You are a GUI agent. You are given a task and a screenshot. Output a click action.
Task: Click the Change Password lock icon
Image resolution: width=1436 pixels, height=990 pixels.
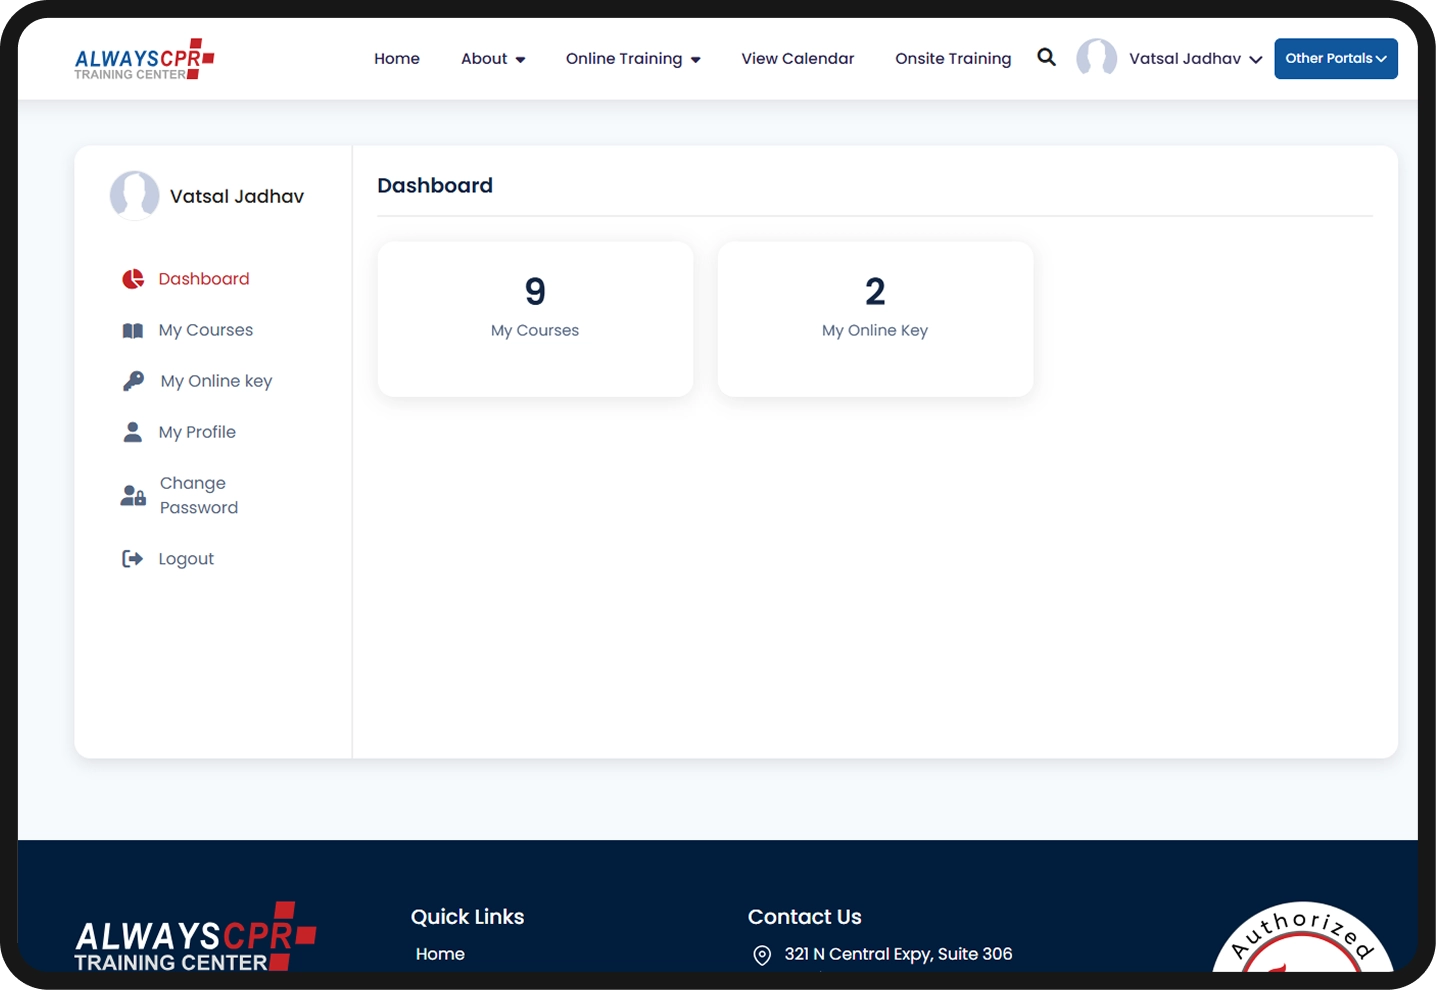coord(133,495)
